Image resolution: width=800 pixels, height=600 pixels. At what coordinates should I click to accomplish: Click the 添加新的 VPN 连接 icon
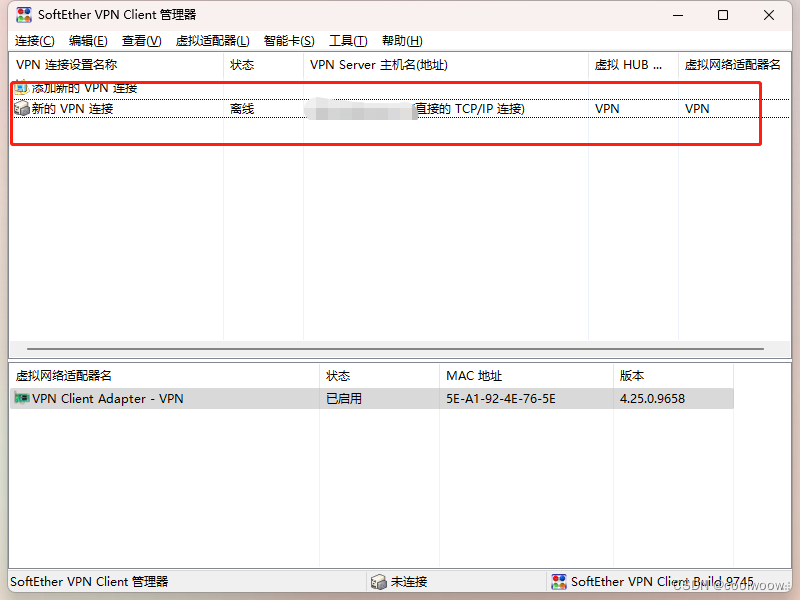[x=21, y=87]
